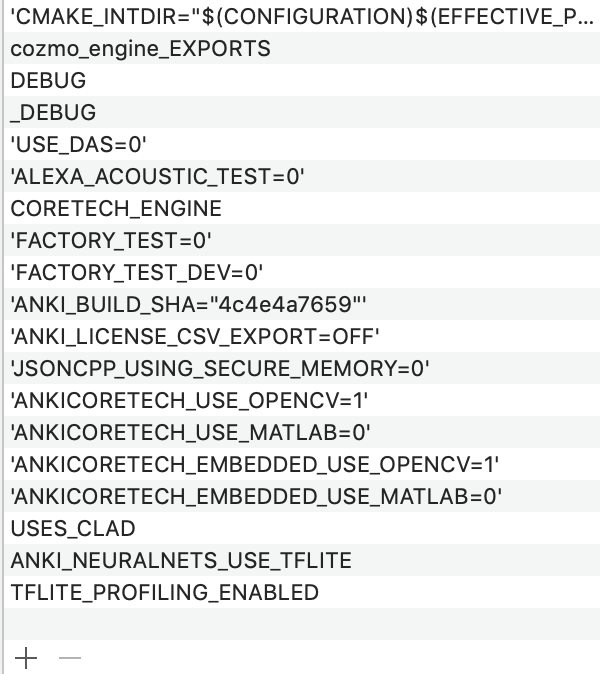Viewport: 600px width, 674px height.
Task: Click the minus icon to remove a definition
Action: point(68,658)
